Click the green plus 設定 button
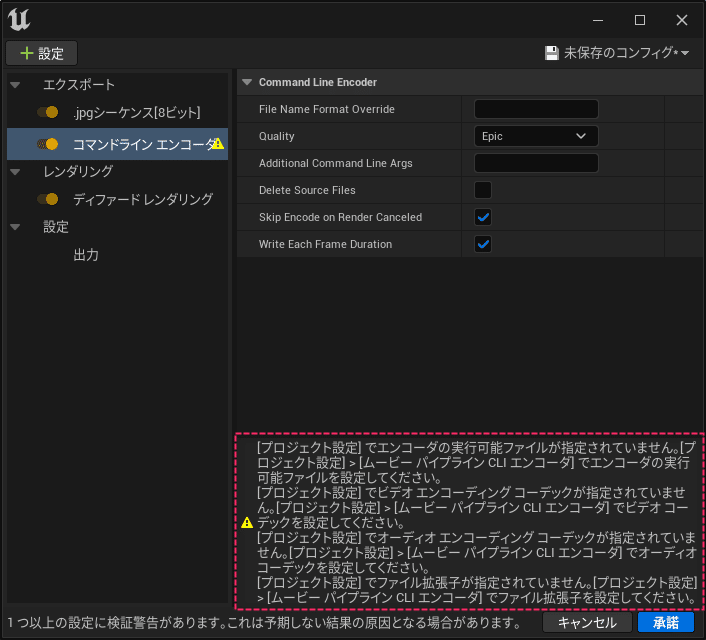 (x=41, y=54)
